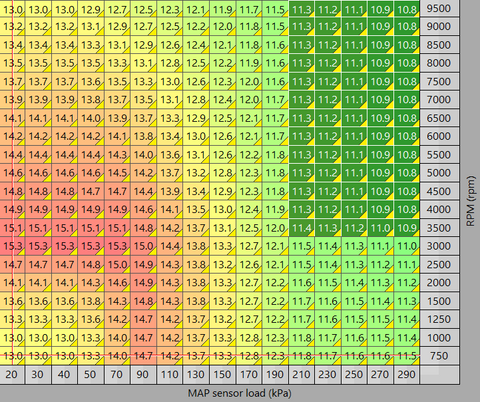Click cell 12.0 at 3500 RPM, 190 kPa
Image resolution: width=480 pixels, height=402 pixels.
pos(276,228)
